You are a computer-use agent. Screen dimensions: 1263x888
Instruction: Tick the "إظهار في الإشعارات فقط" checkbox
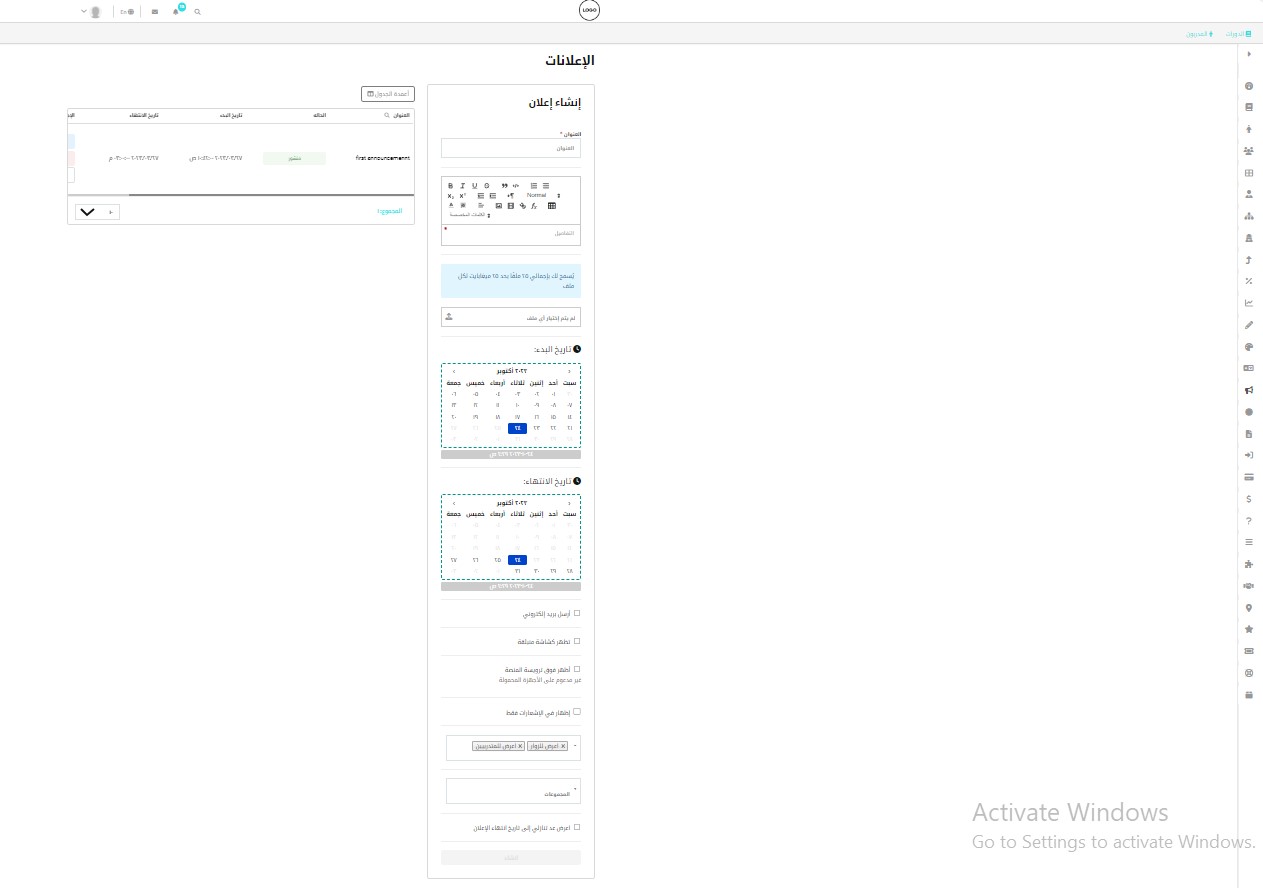[x=577, y=712]
